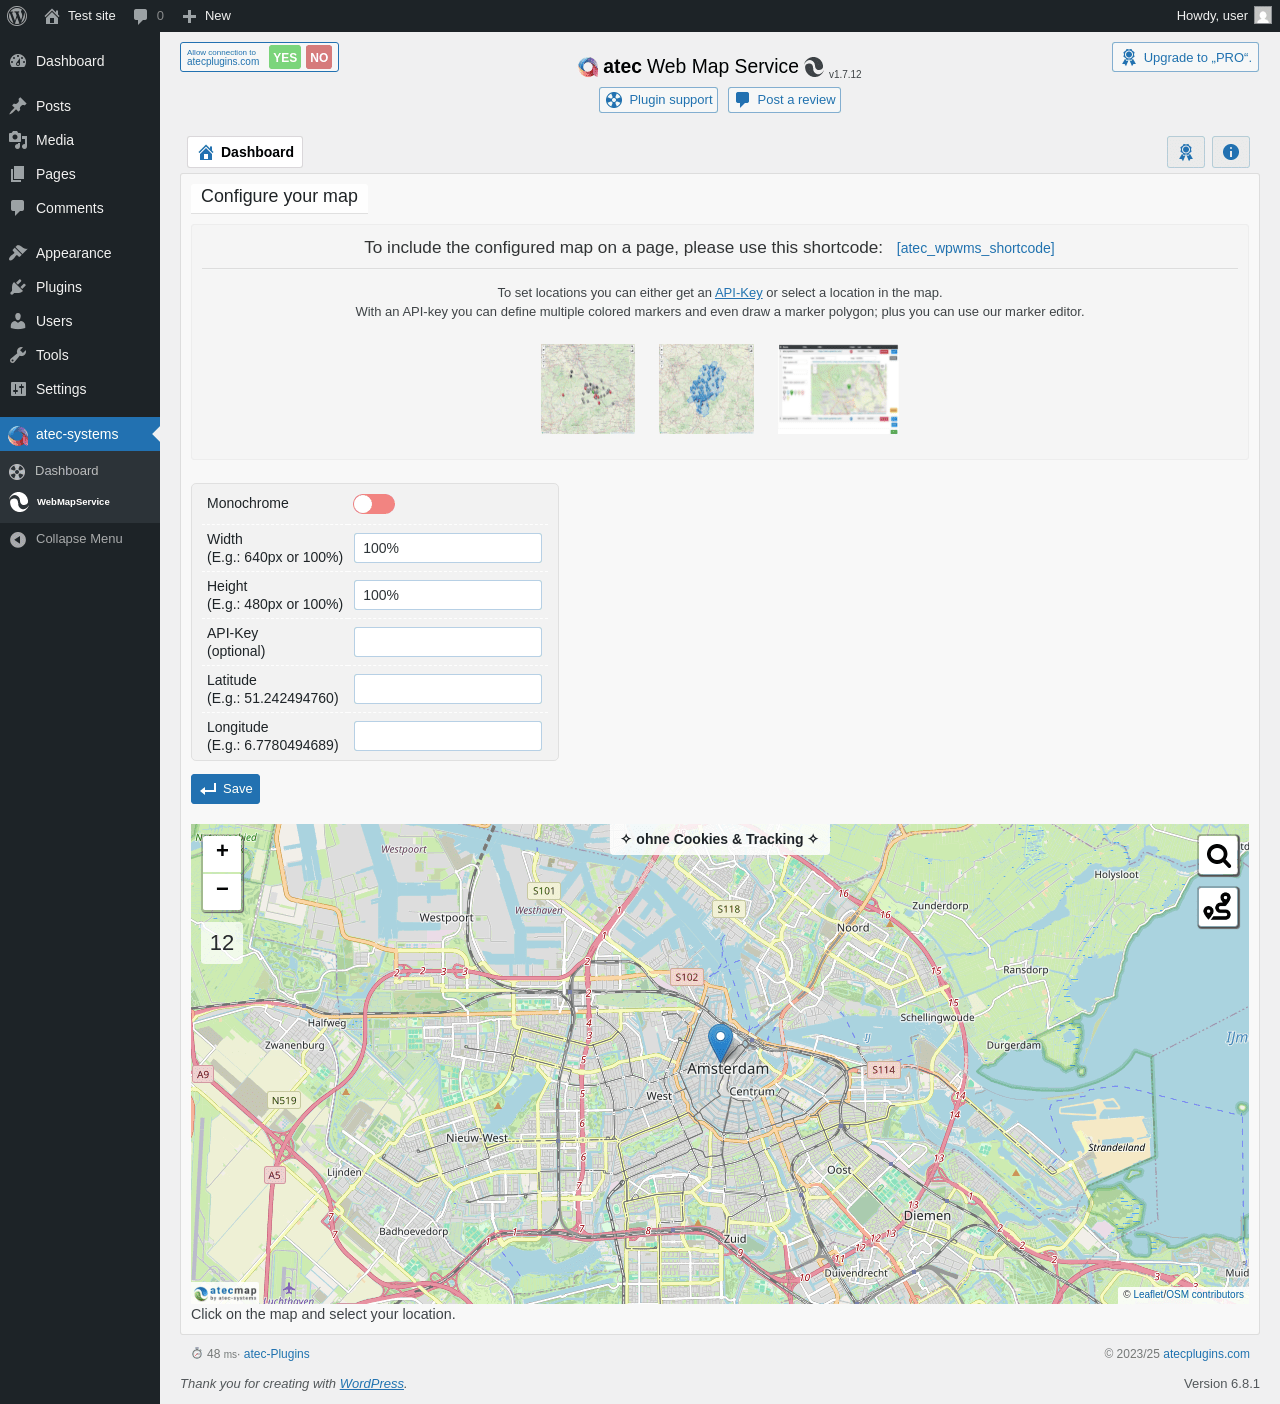This screenshot has width=1280, height=1404.
Task: Save the map configuration
Action: click(x=226, y=789)
